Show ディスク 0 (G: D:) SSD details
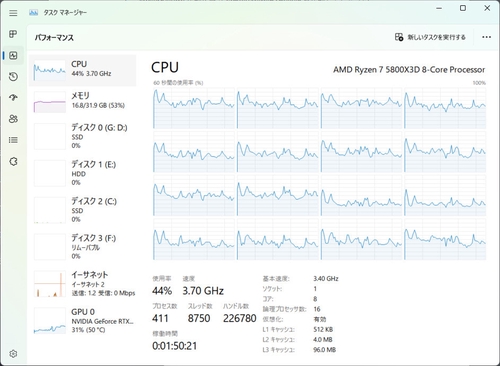This screenshot has height=366, width=500. pos(82,136)
